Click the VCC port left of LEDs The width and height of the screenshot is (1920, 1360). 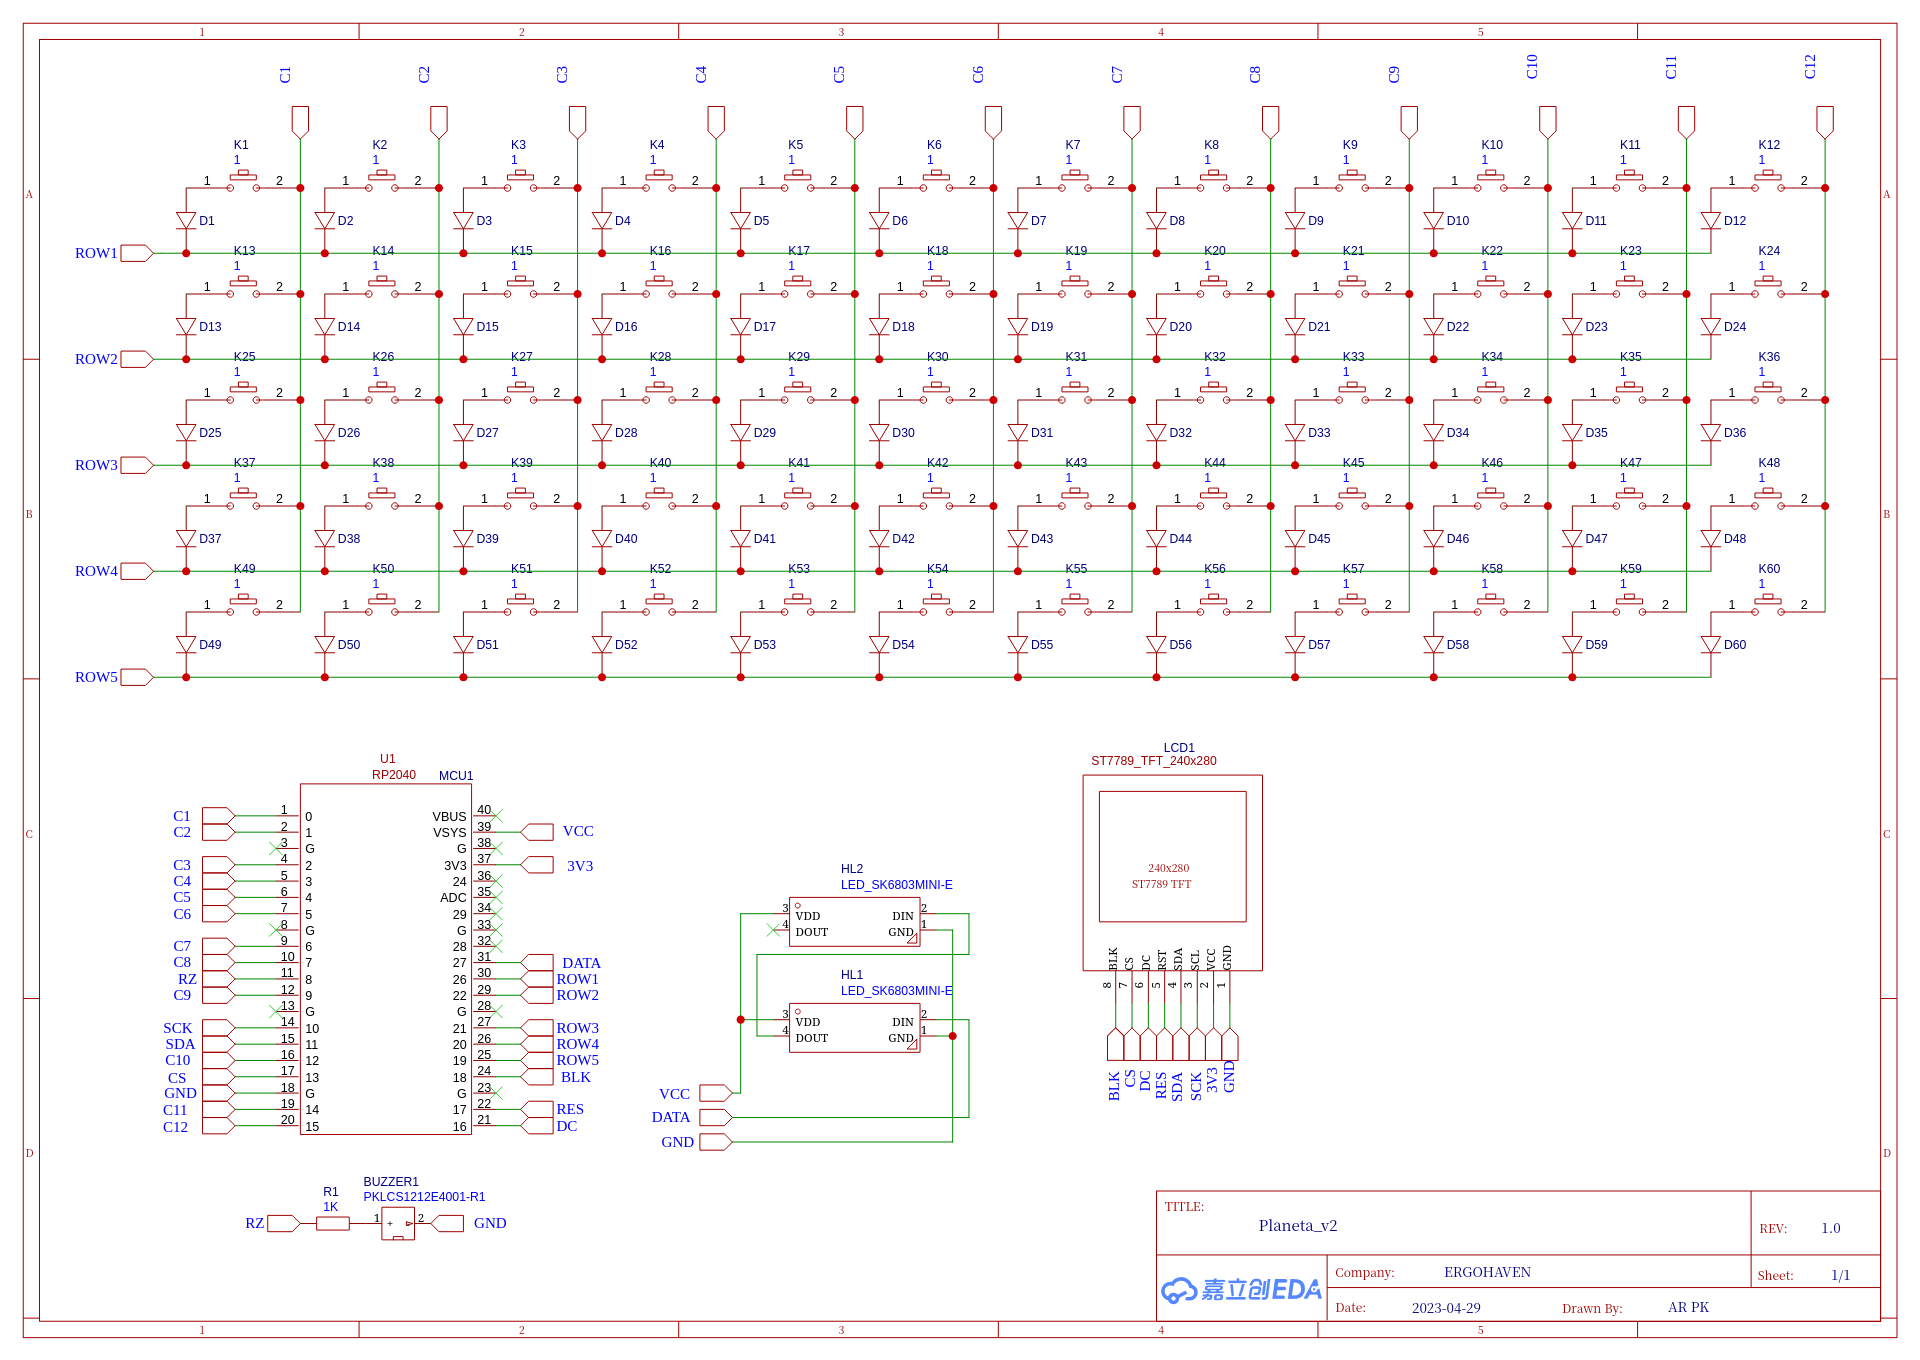[x=716, y=1093]
